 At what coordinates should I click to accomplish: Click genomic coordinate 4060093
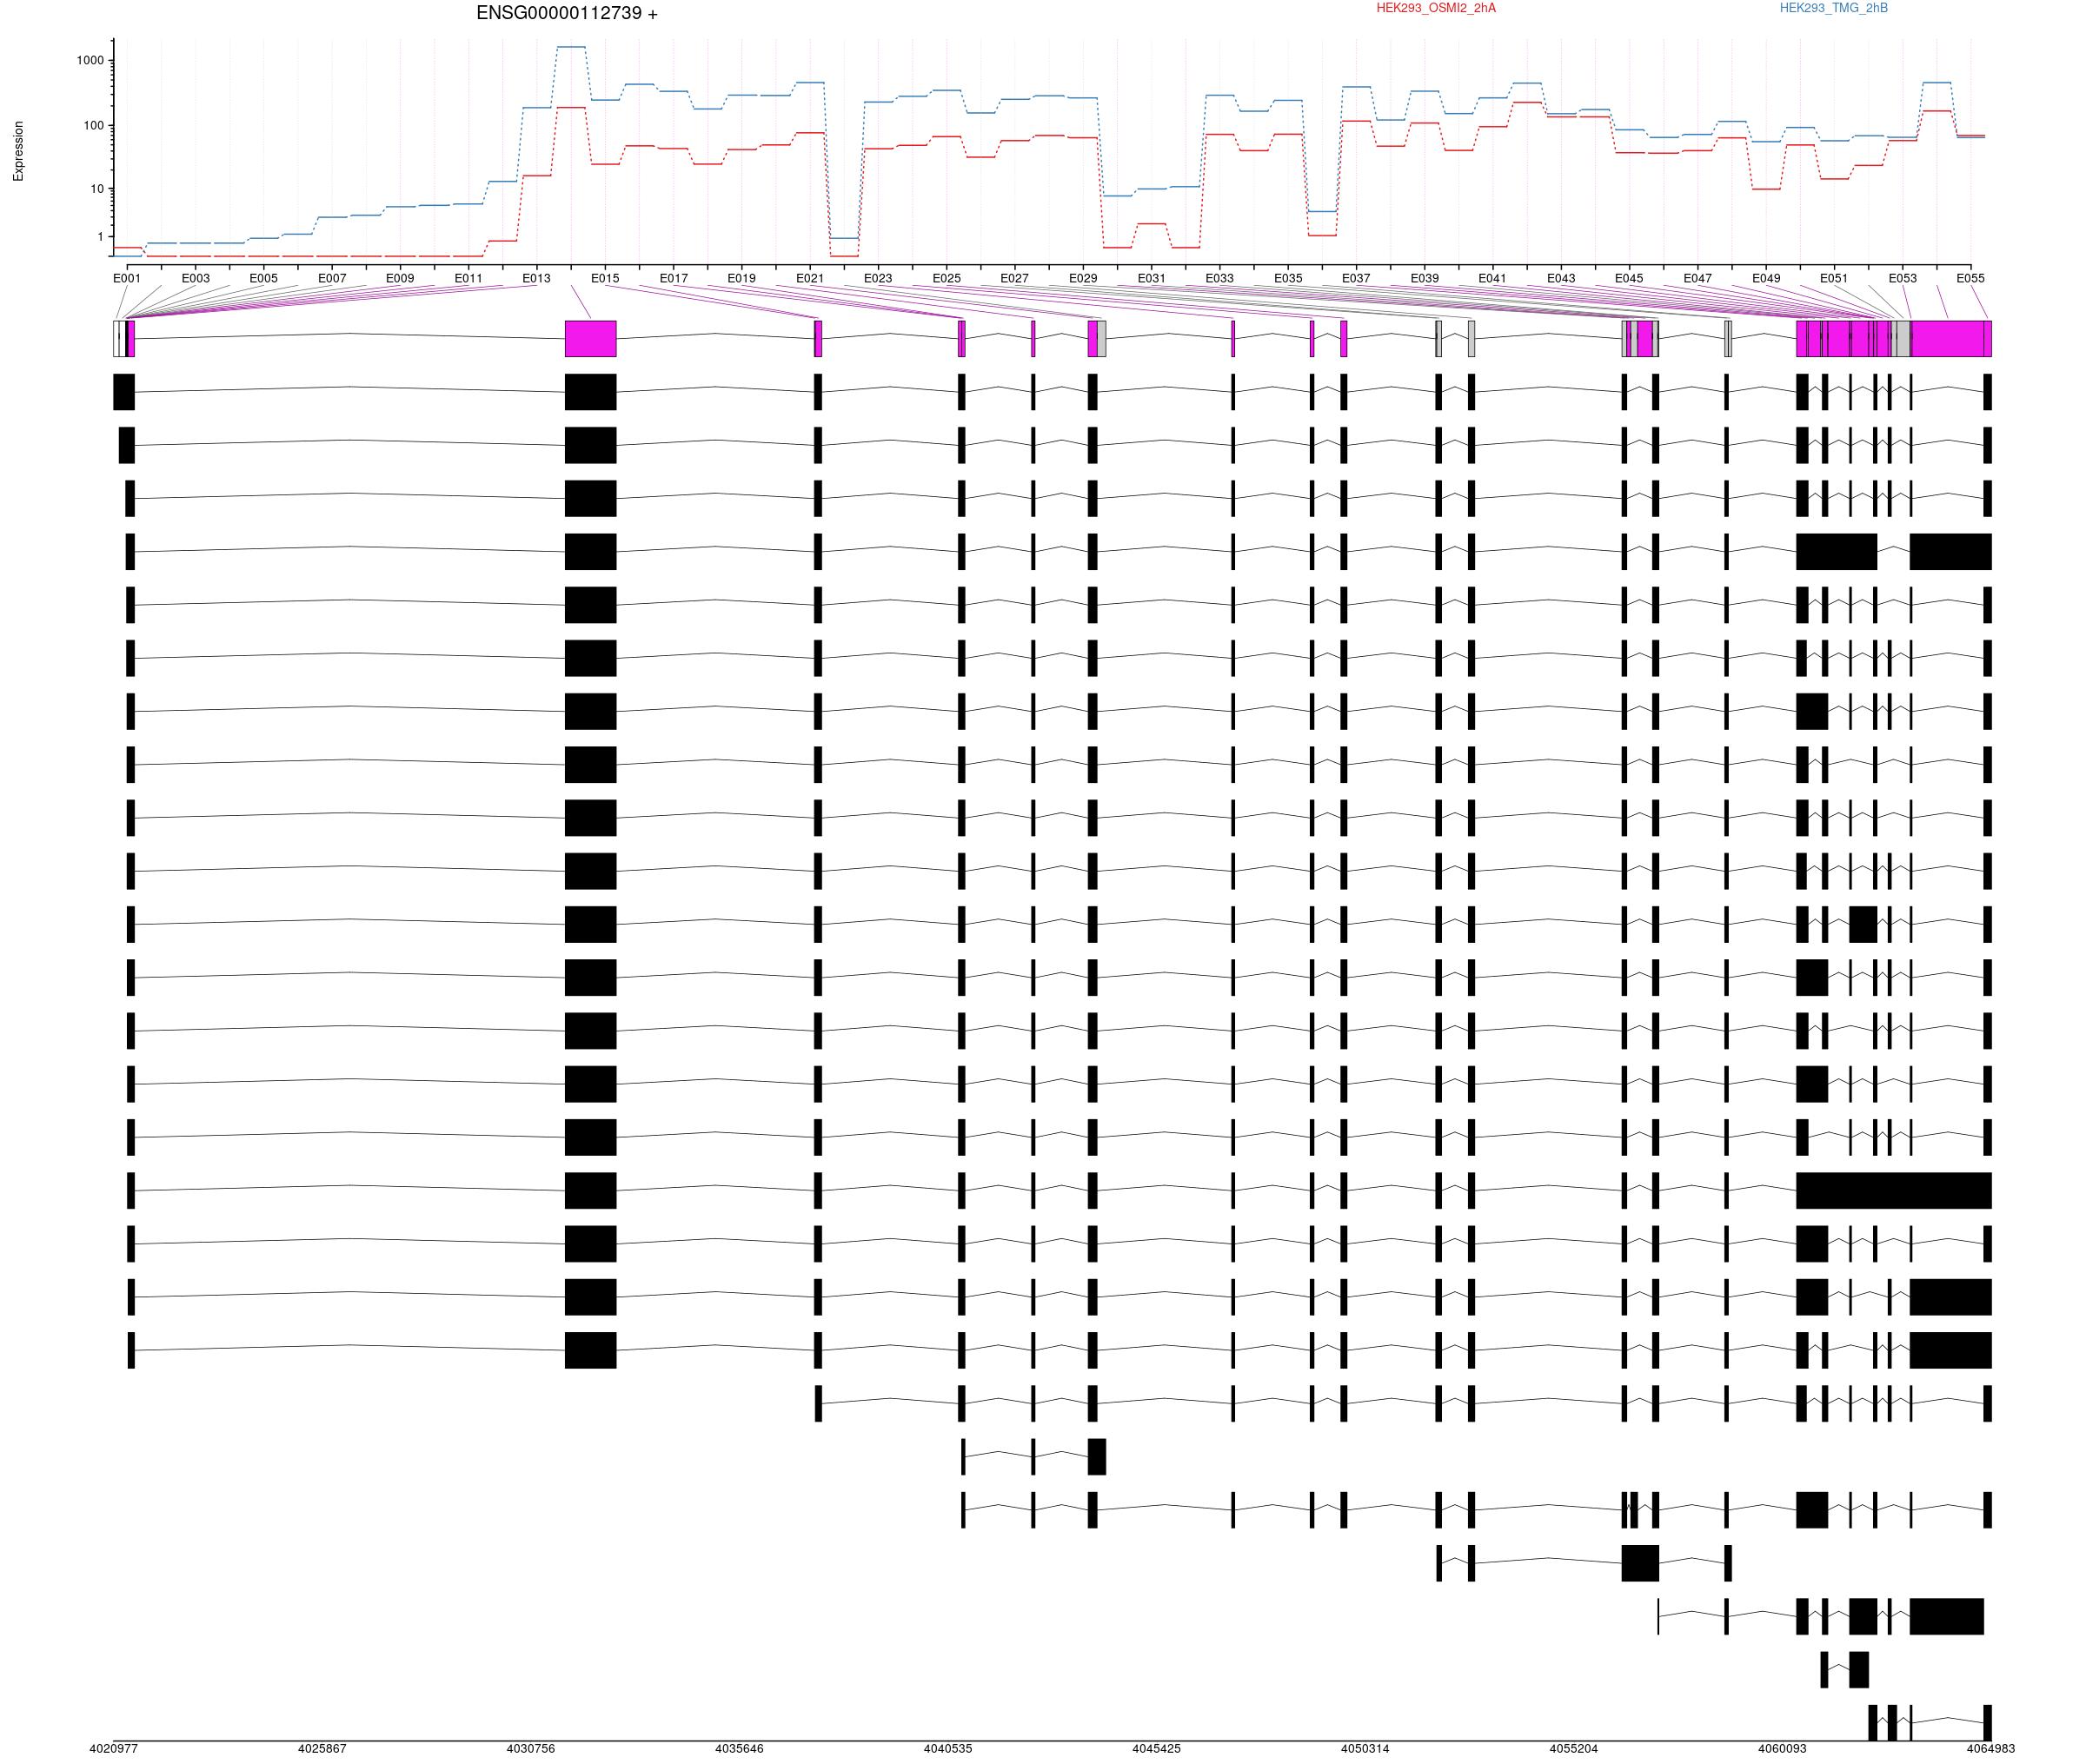click(x=1783, y=1749)
